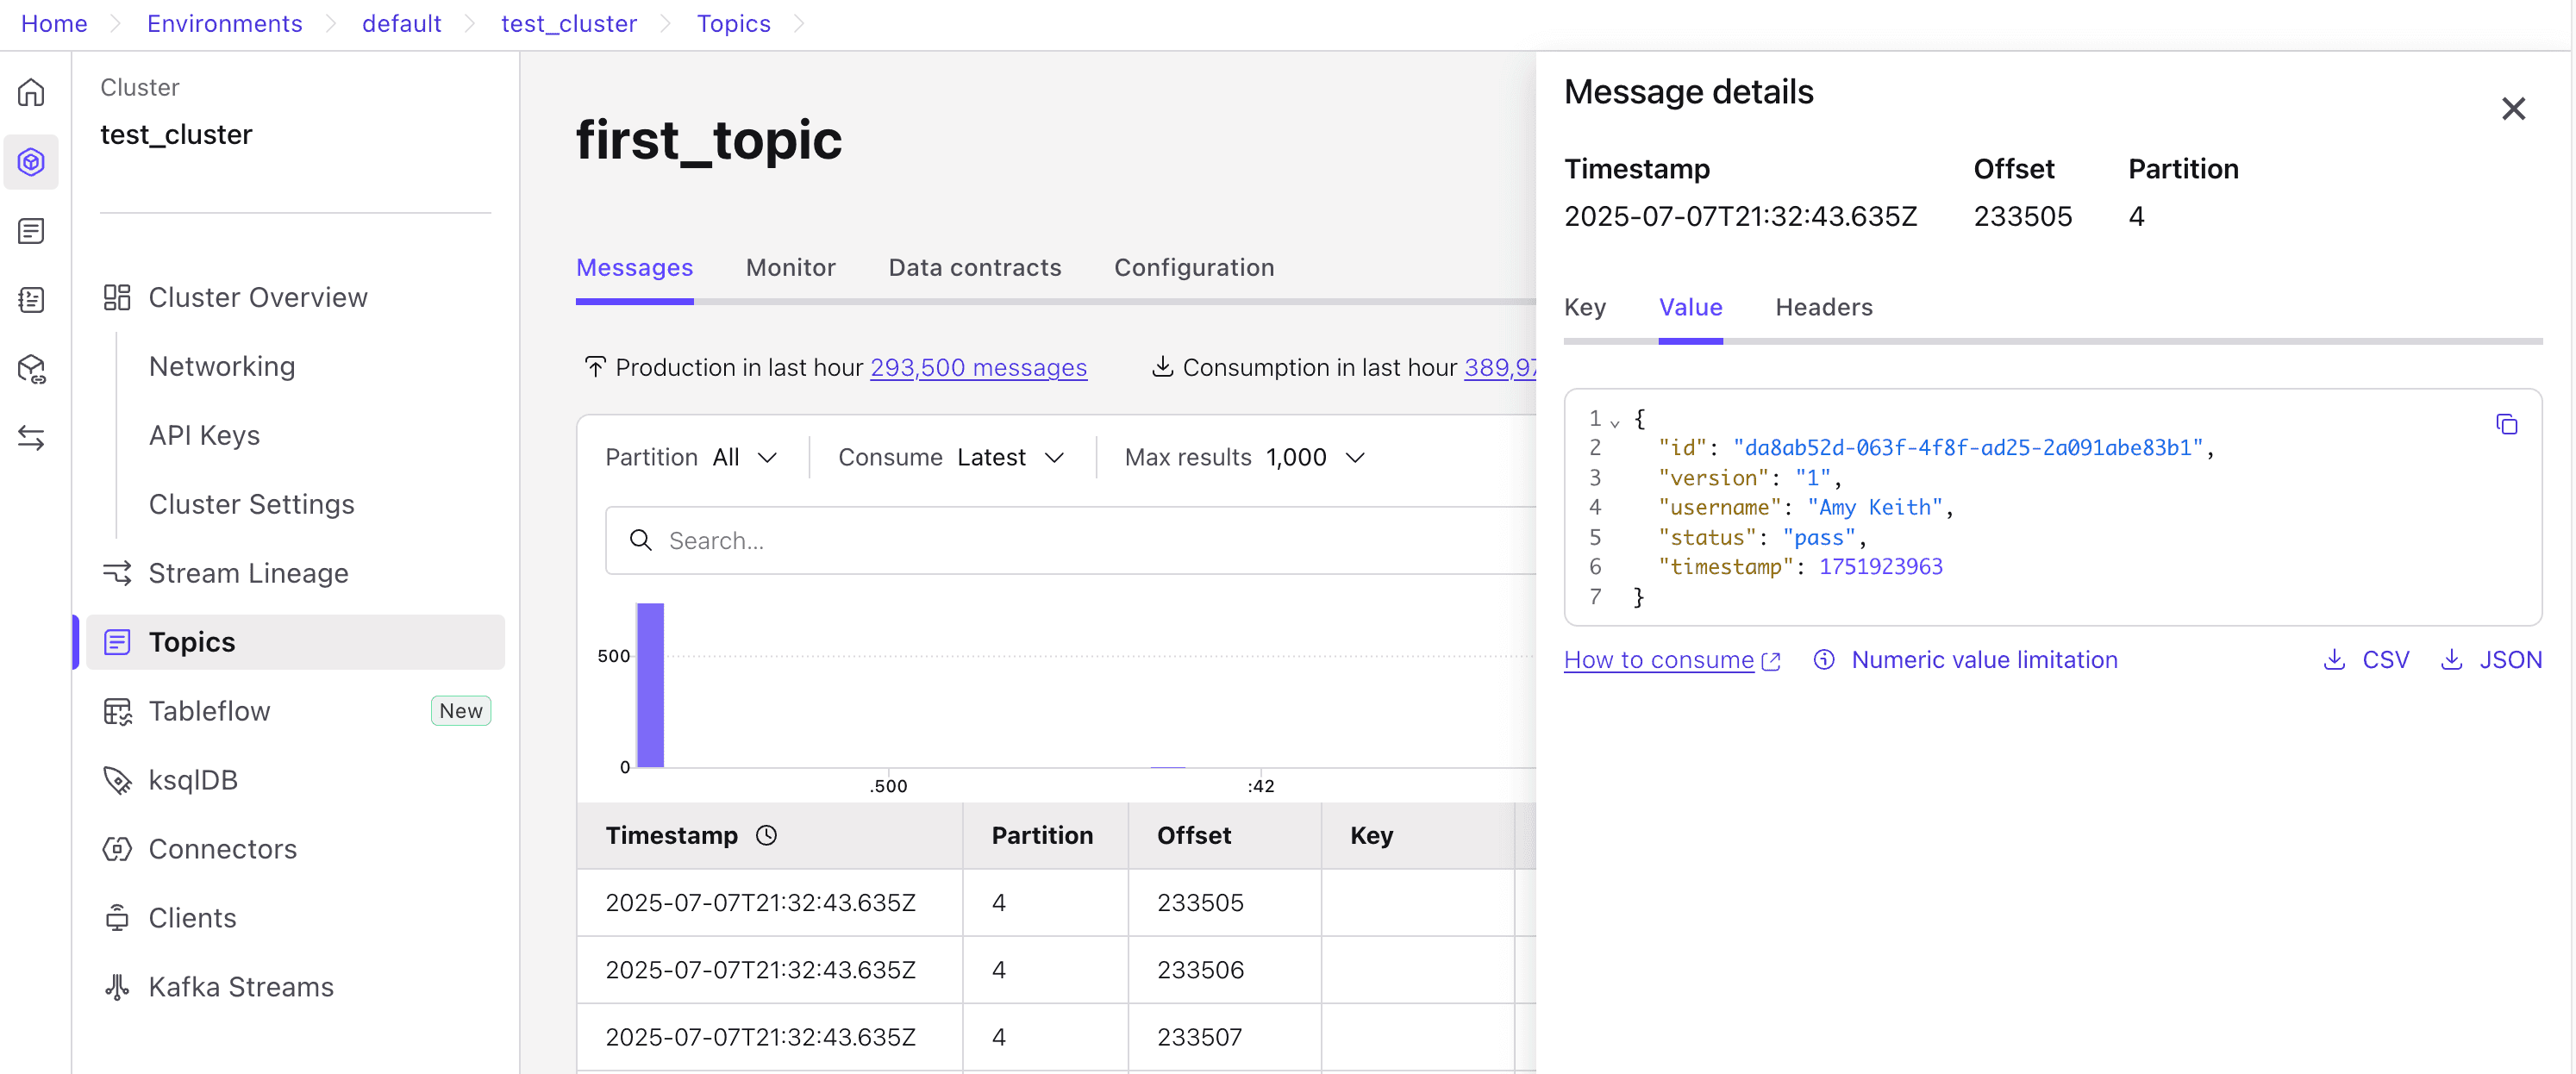Expand the Partition All dropdown
This screenshot has width=2576, height=1074.
pyautogui.click(x=691, y=457)
